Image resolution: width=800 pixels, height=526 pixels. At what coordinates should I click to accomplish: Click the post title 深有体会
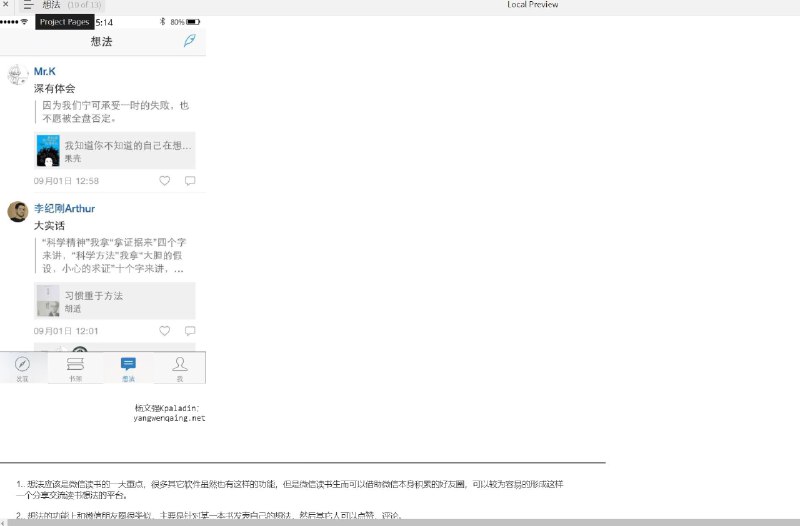pyautogui.click(x=55, y=88)
